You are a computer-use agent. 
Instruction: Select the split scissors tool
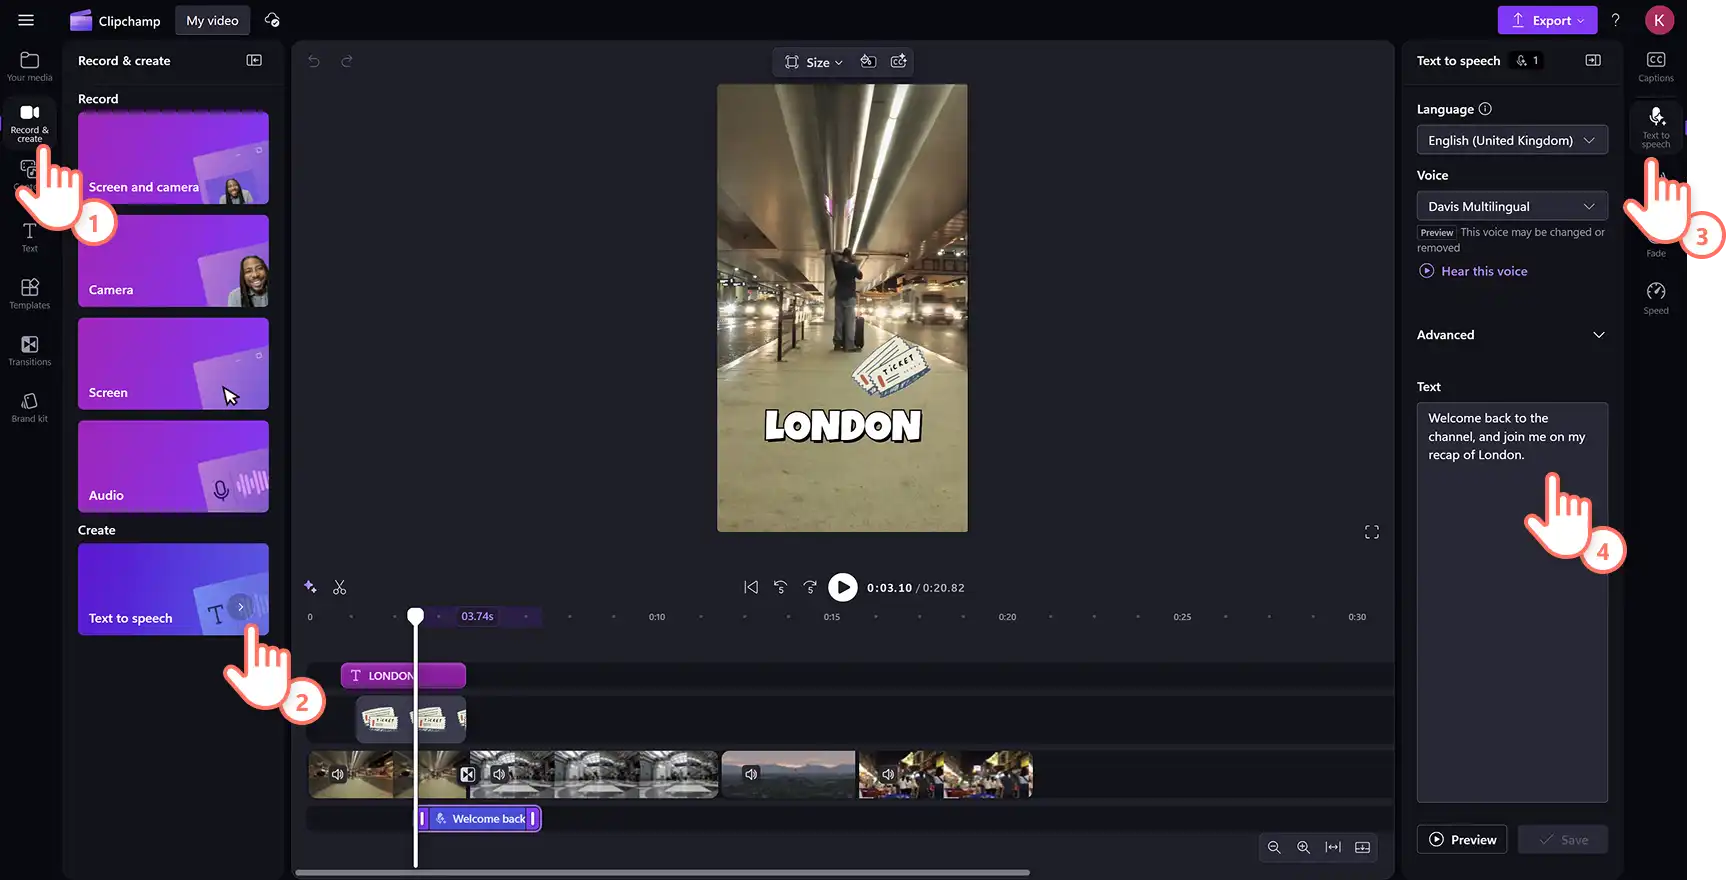pos(340,587)
